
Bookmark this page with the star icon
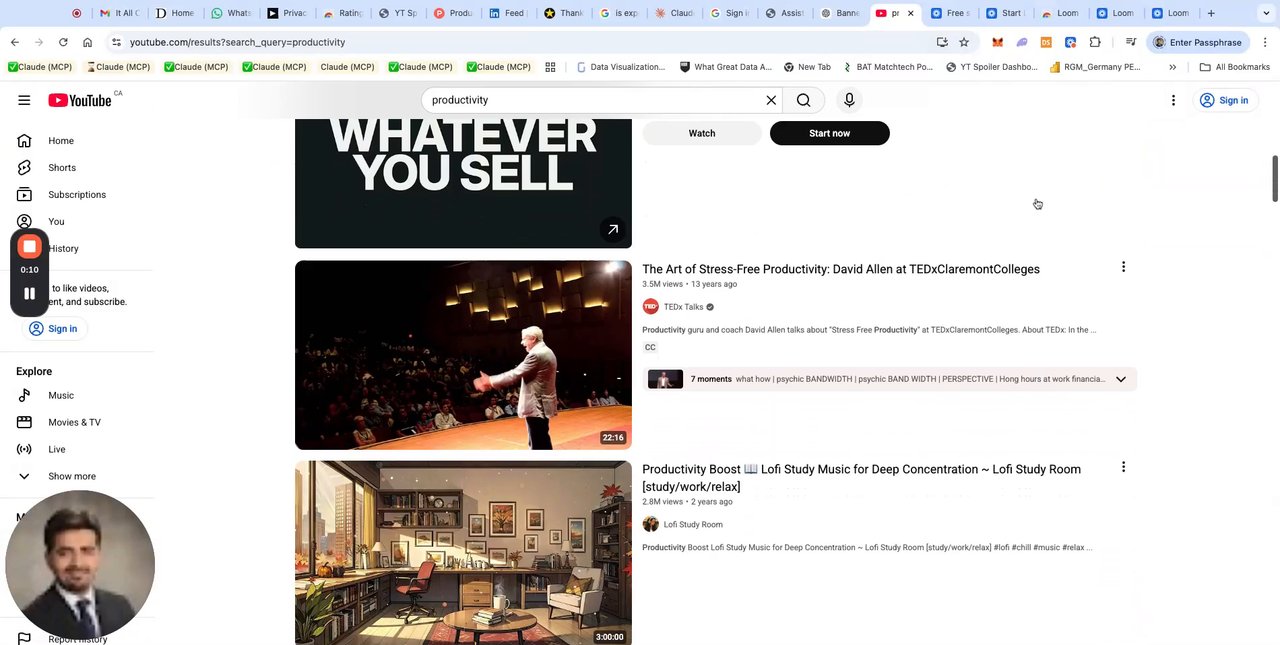pos(964,42)
